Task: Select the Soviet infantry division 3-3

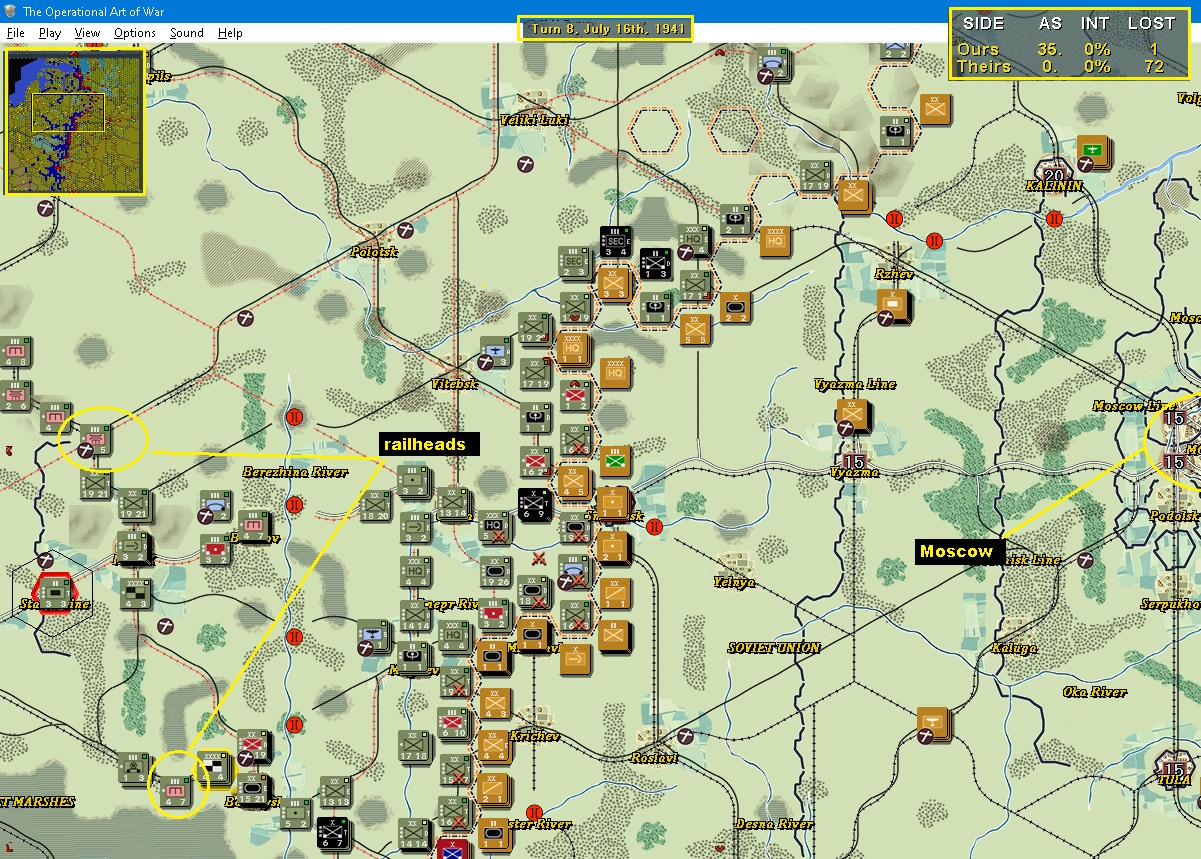Action: [x=613, y=285]
